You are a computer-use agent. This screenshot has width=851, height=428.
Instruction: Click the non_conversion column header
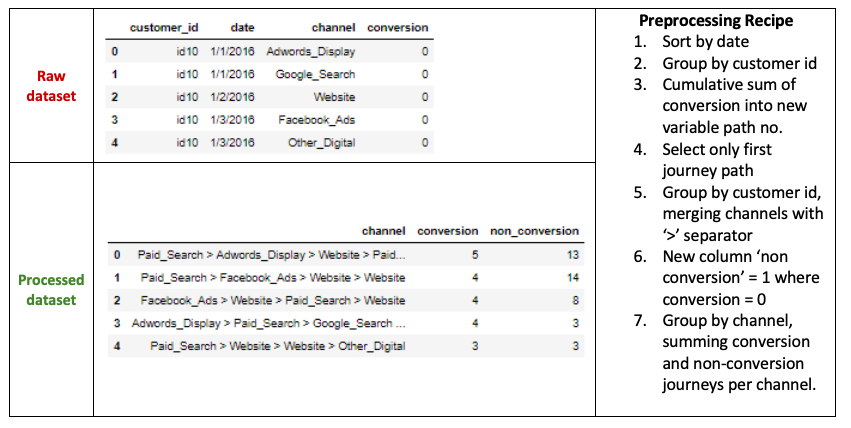(x=535, y=231)
